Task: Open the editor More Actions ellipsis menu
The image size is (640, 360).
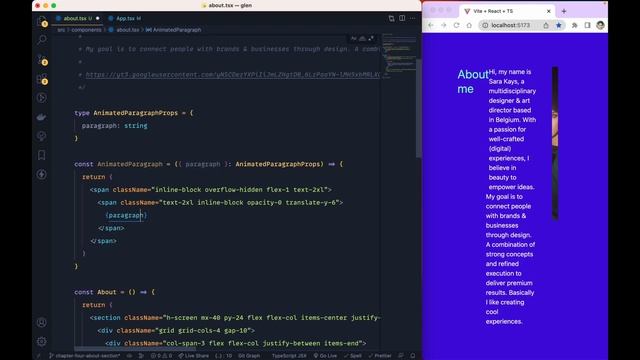Action: 413,18
